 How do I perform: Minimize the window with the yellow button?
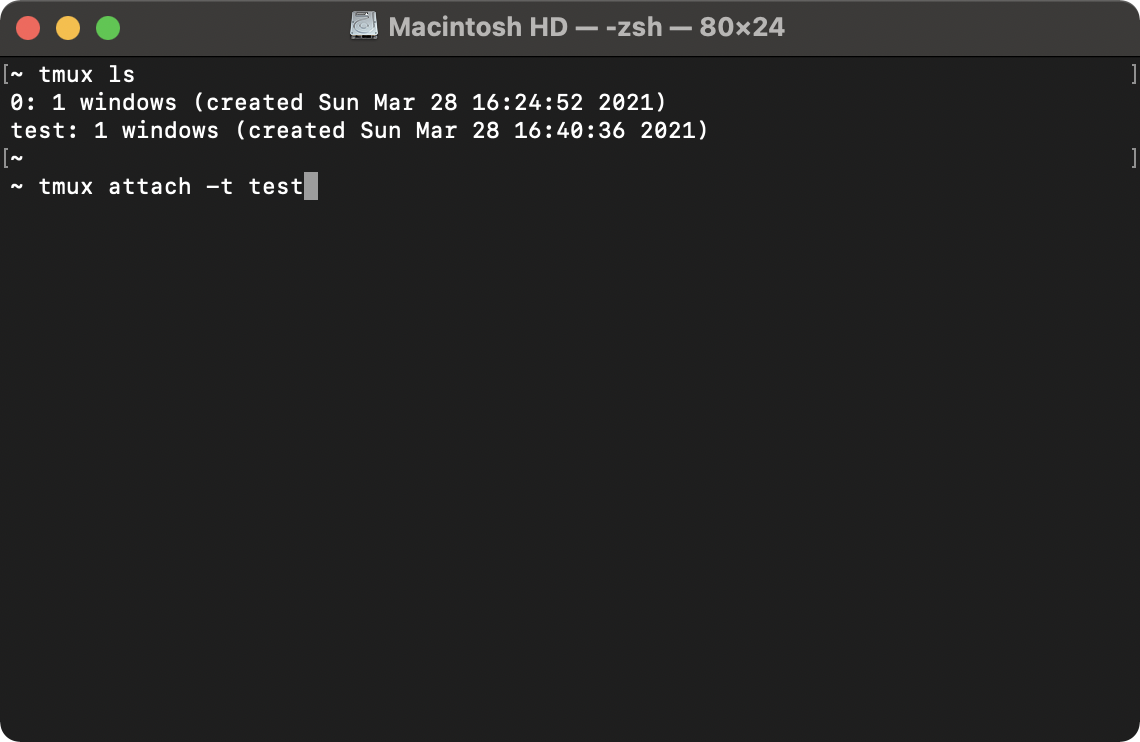tap(68, 28)
